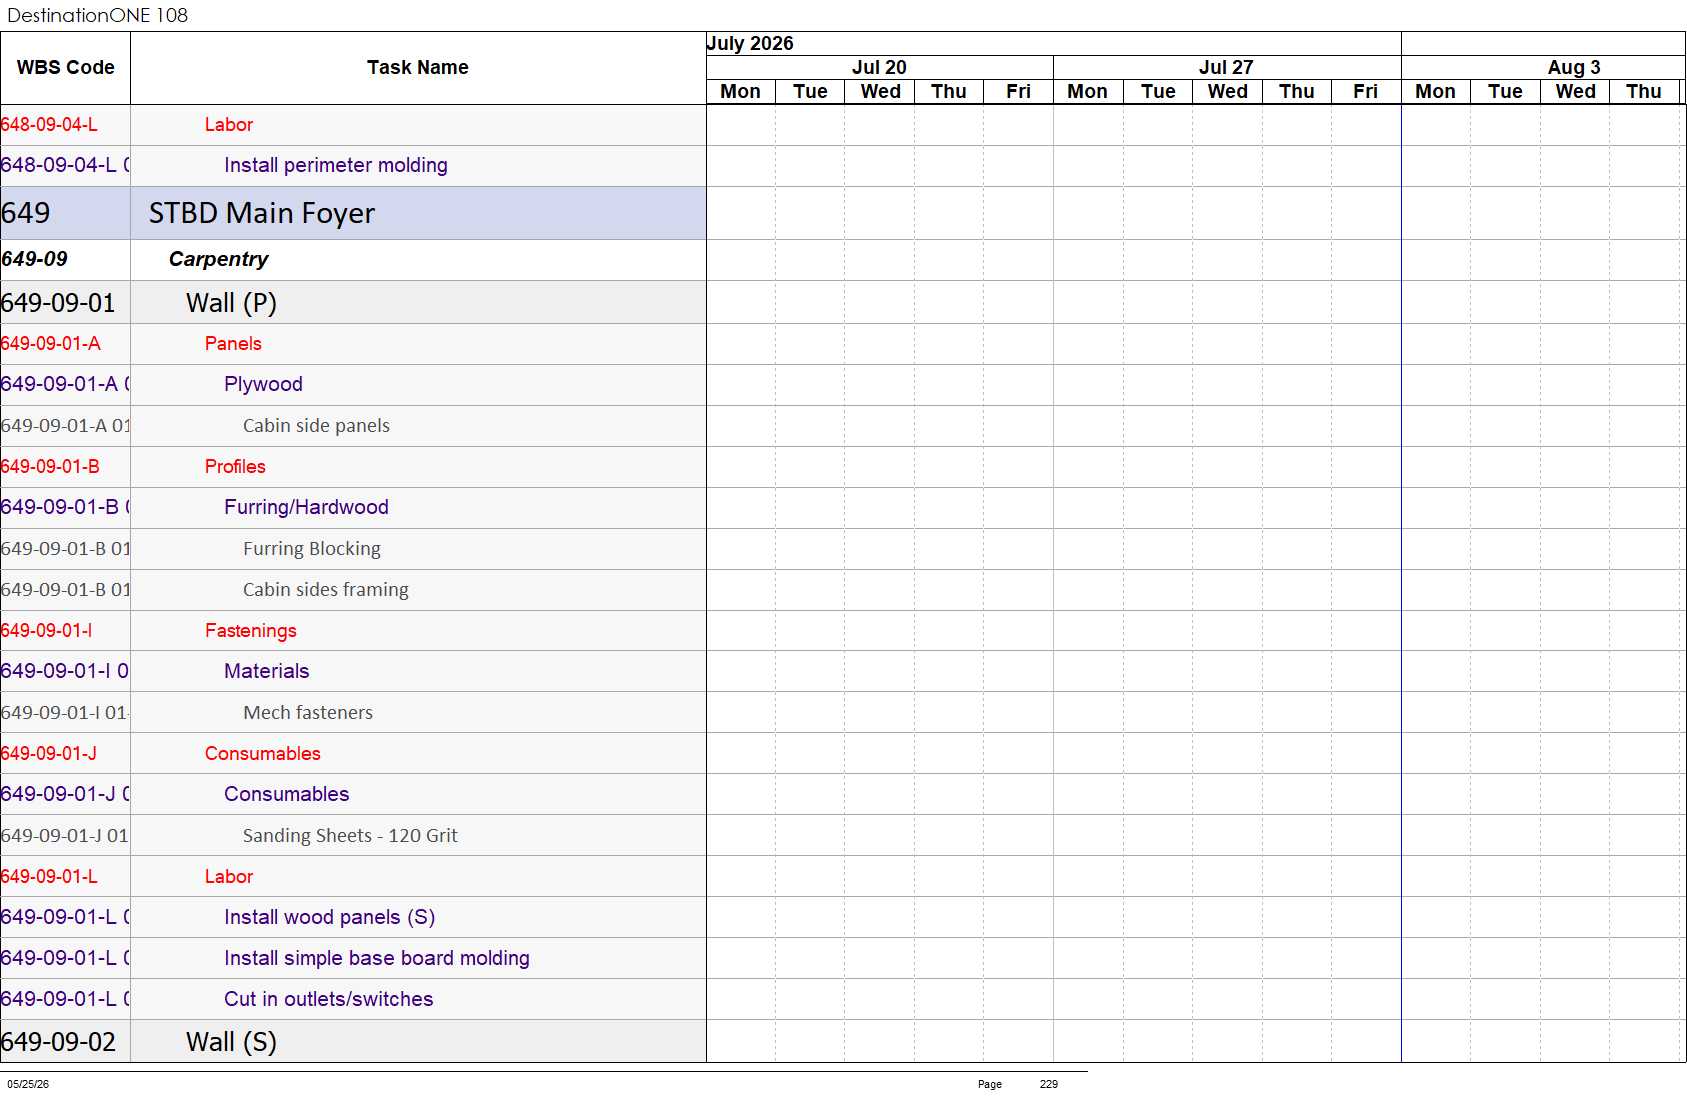This screenshot has height=1097, width=1687.
Task: Select WBS code 648-09-04-L in red
Action: point(49,125)
